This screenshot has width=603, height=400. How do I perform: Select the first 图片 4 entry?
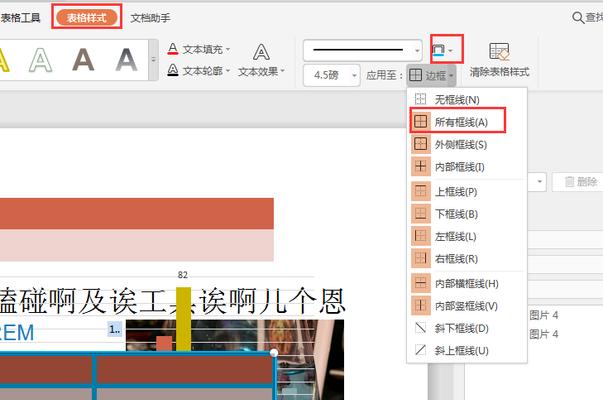544,315
